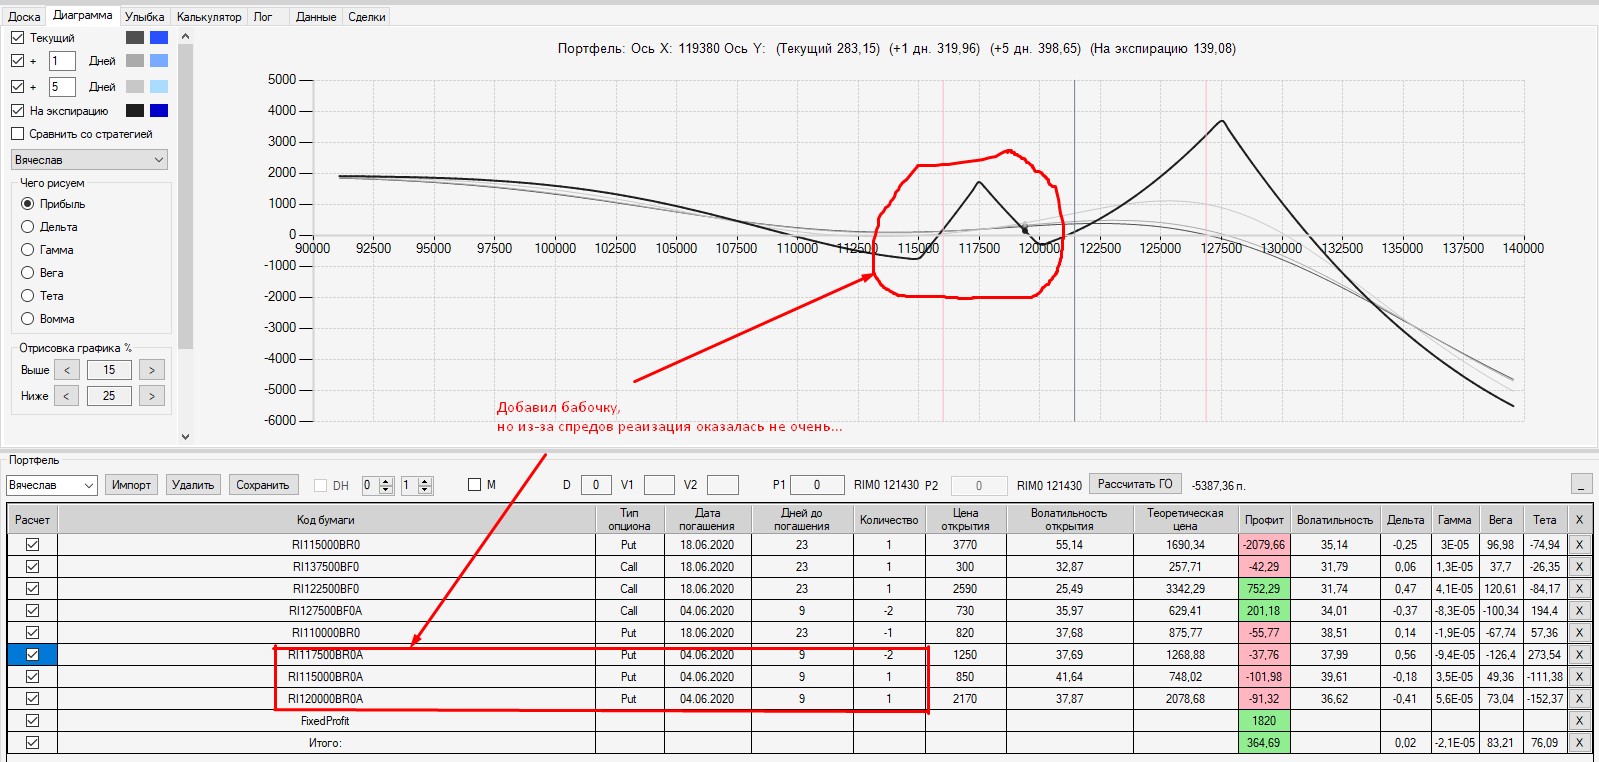Select the Прибыль radio button
1599x762 pixels.
(28, 204)
